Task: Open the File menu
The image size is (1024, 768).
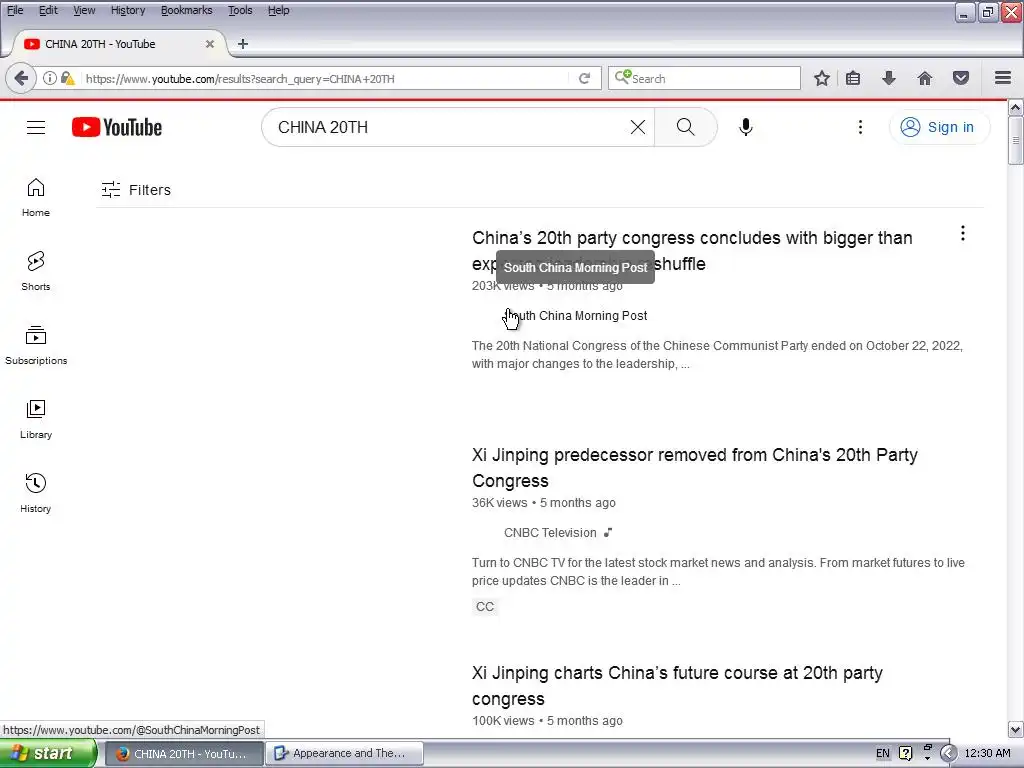Action: click(14, 10)
